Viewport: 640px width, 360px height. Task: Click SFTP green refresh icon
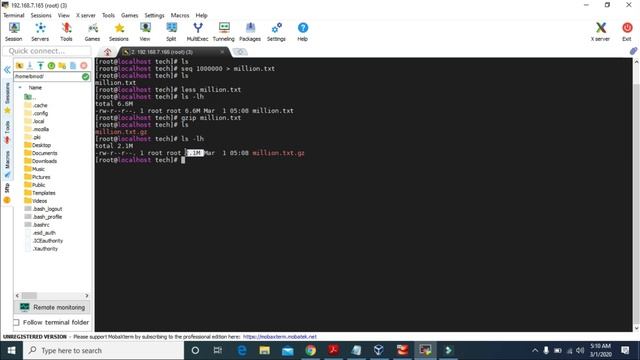(51, 66)
